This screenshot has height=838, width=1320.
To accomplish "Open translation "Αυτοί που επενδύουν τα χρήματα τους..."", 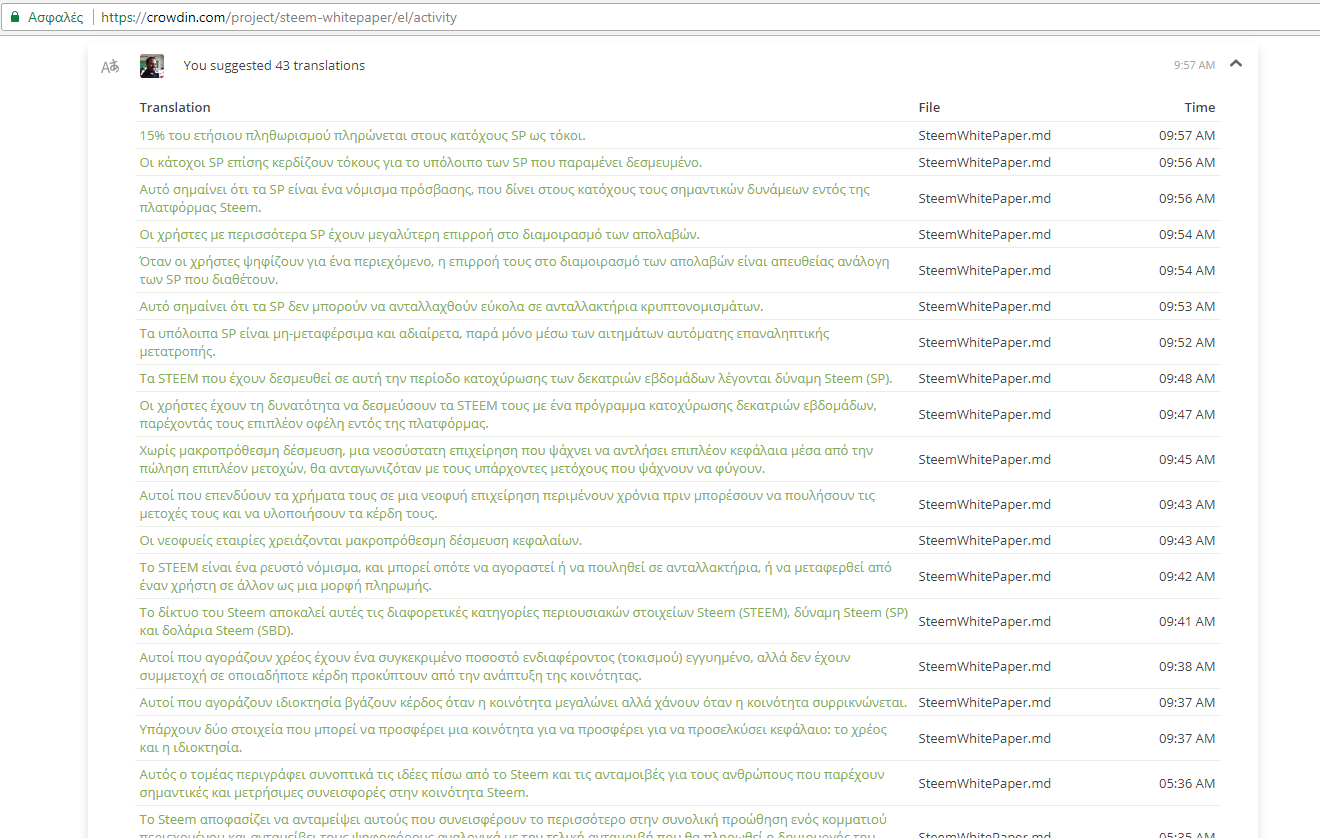I will point(507,504).
